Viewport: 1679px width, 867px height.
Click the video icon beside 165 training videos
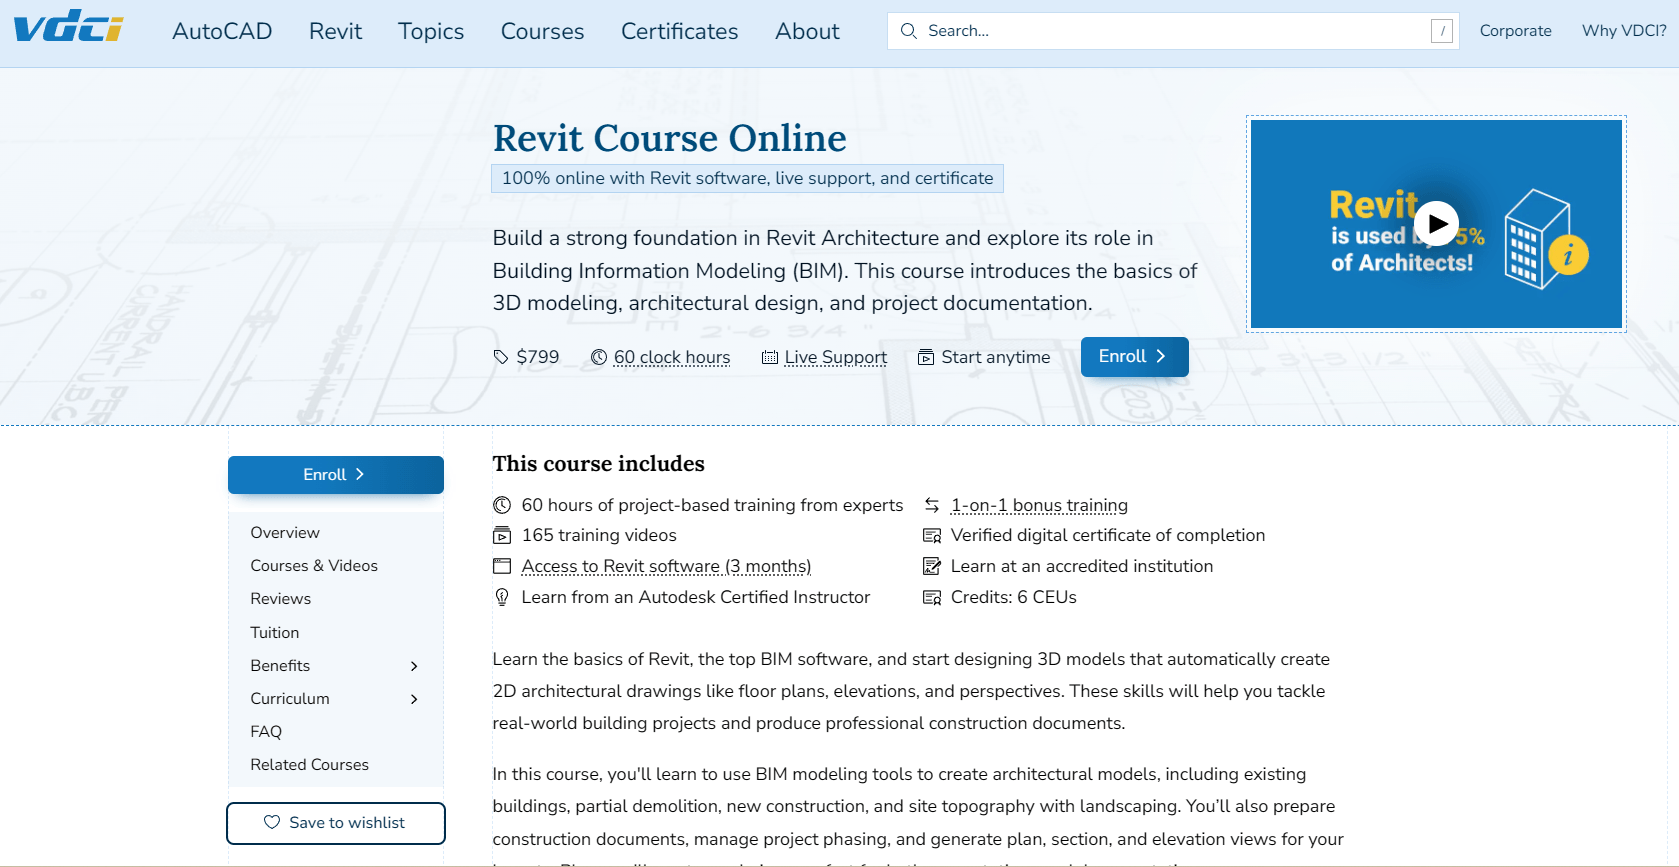502,535
